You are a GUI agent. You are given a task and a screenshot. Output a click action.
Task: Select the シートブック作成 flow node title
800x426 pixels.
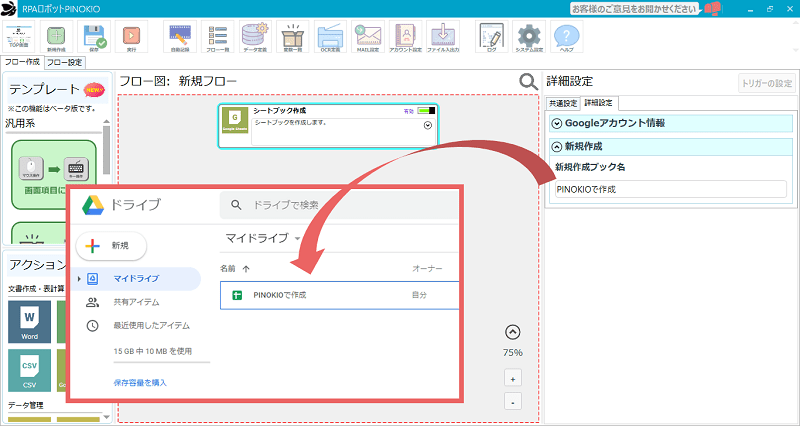coord(280,111)
